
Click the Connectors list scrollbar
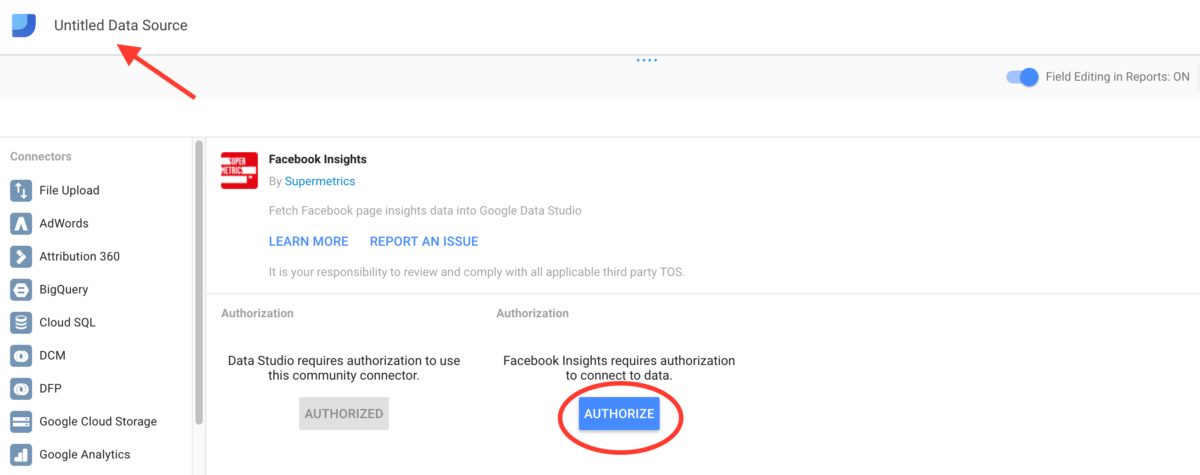[x=199, y=280]
